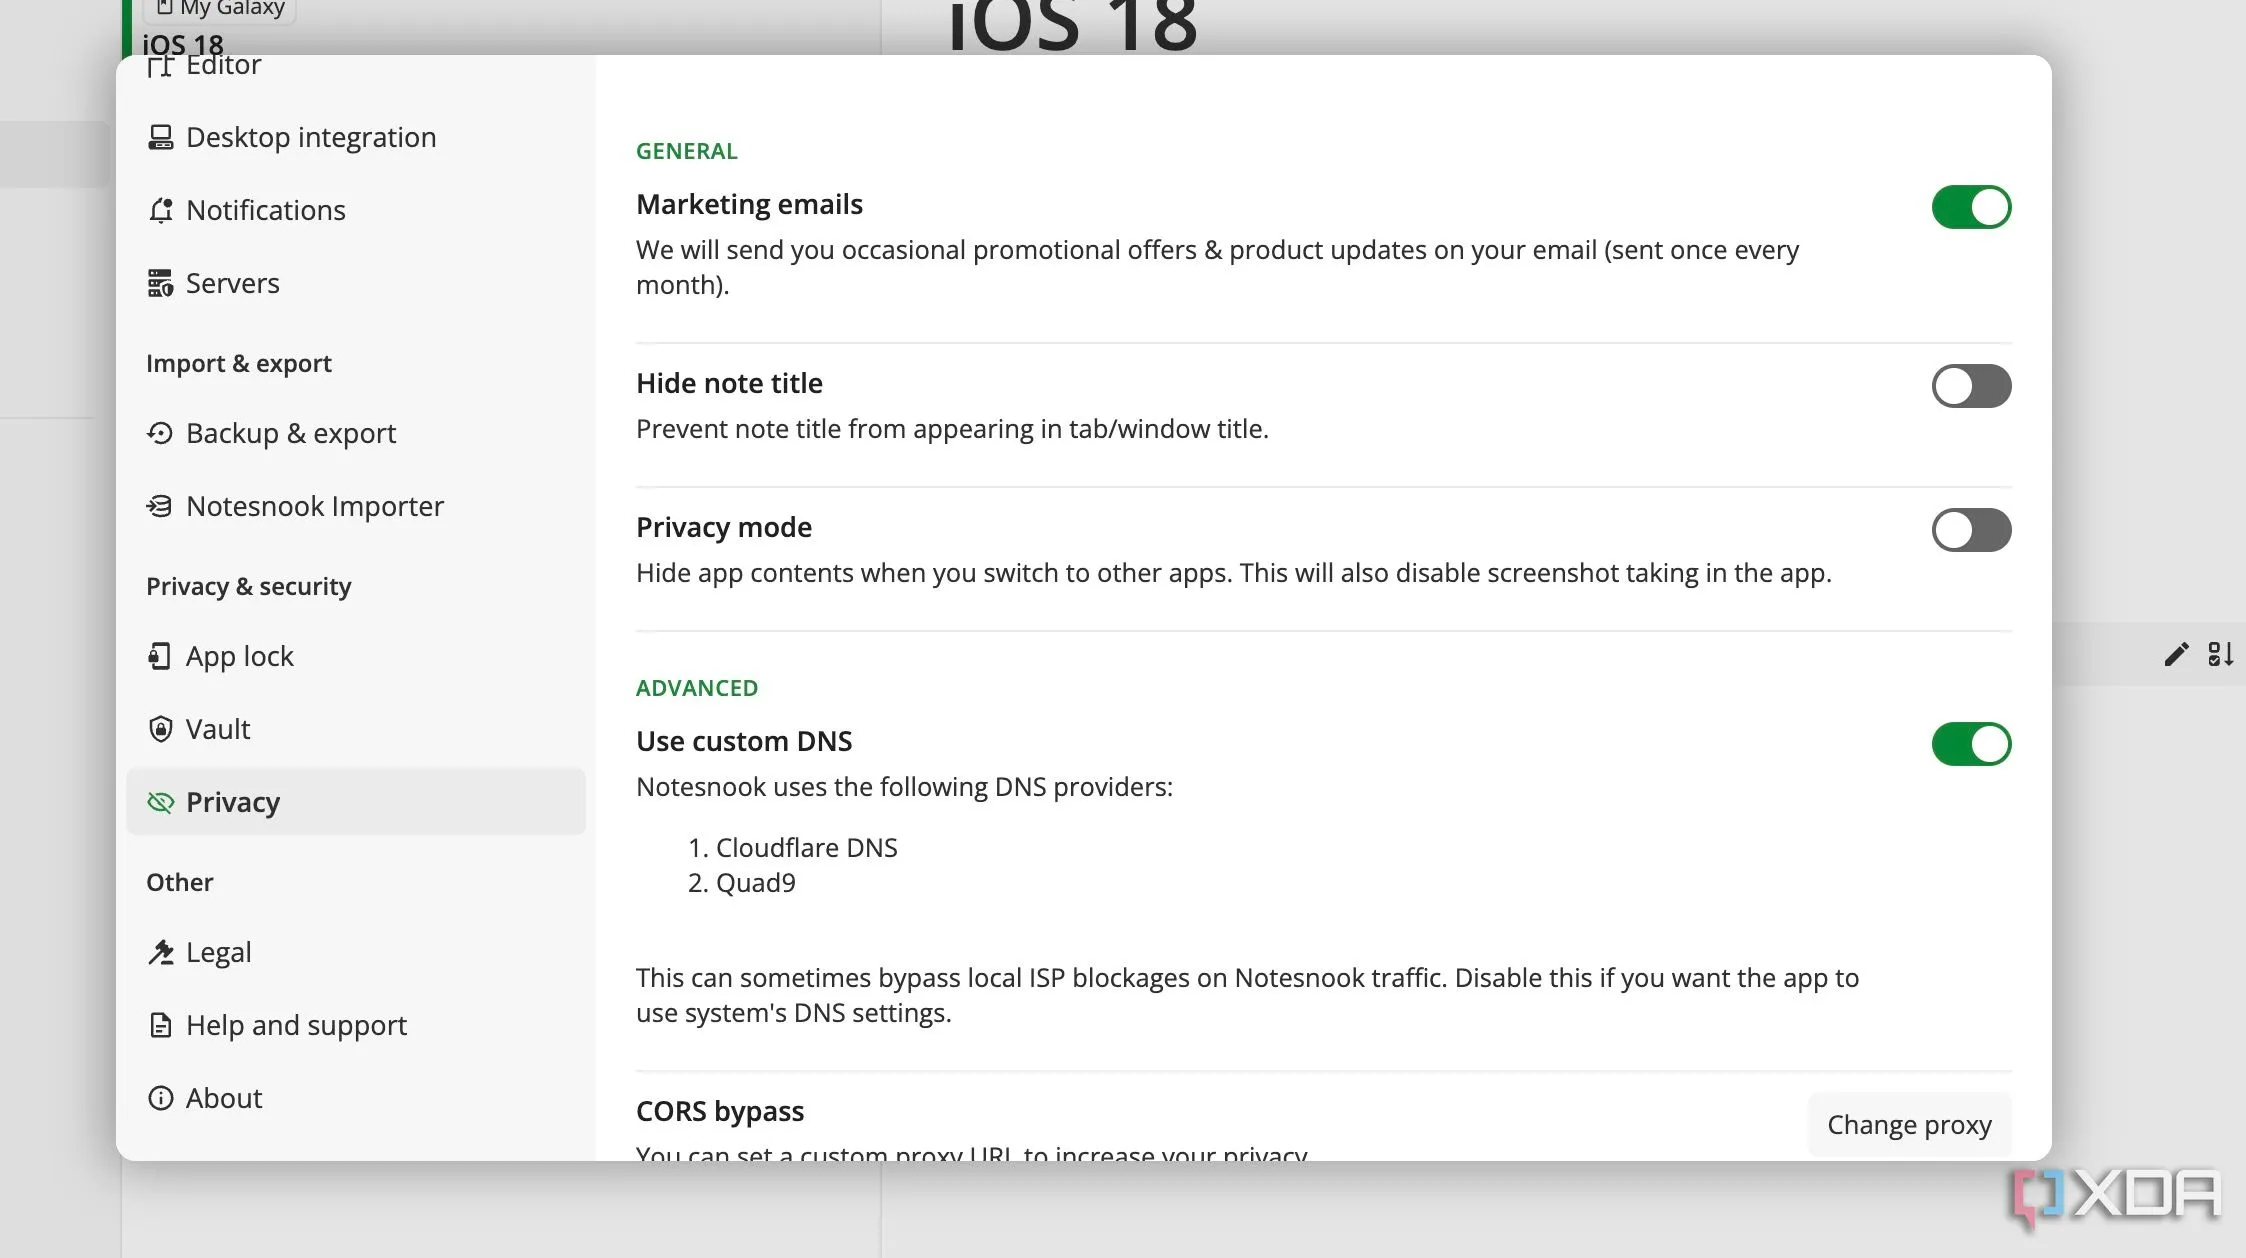Enable the Hide note title toggle

click(1971, 386)
